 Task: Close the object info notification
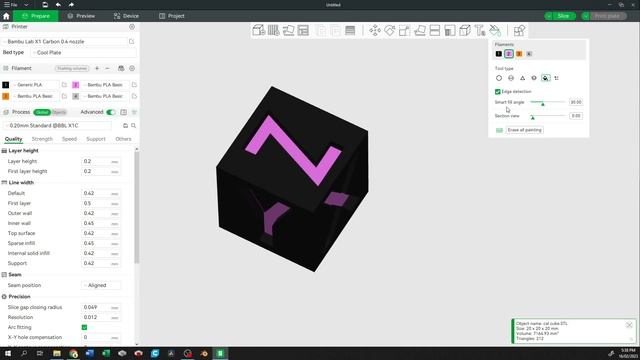click(x=629, y=325)
